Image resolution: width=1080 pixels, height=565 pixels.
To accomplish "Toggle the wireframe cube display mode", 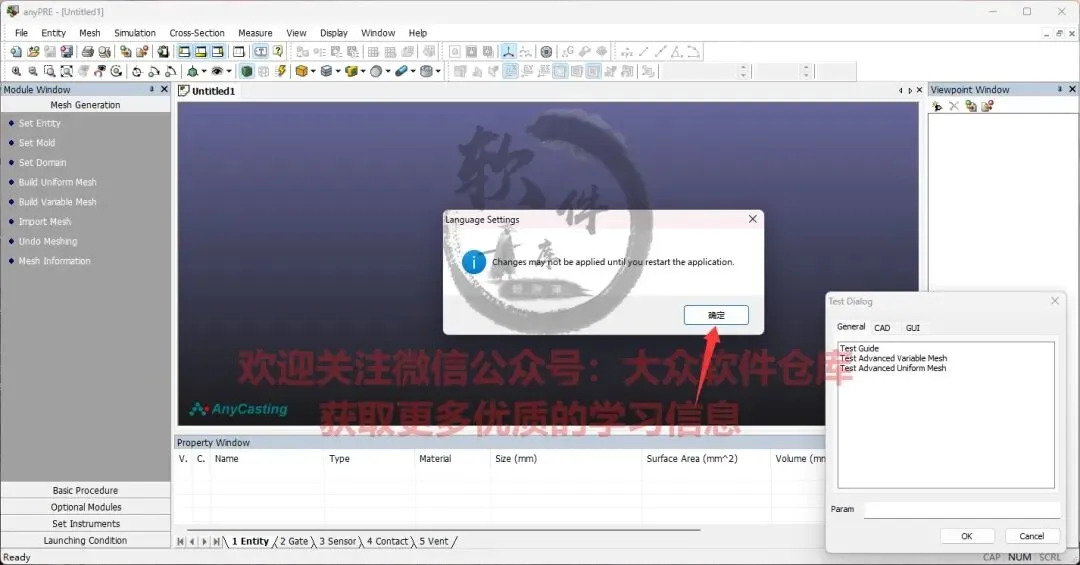I will (x=263, y=71).
